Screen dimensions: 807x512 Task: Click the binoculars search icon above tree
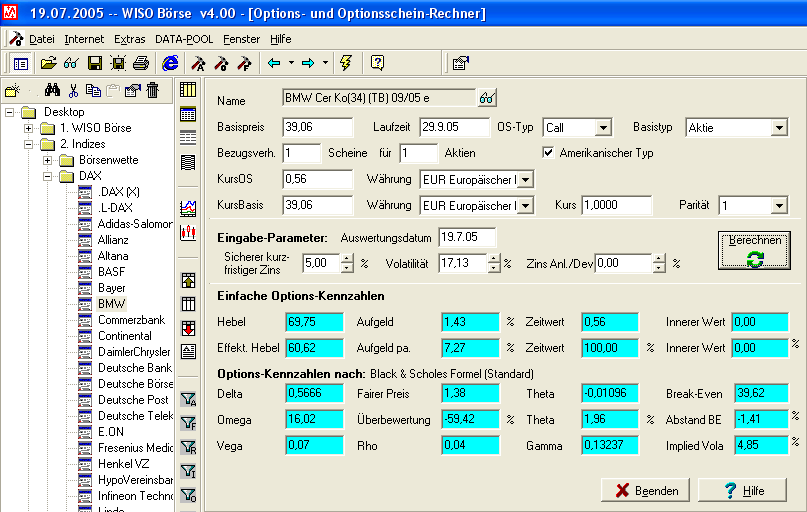(x=53, y=91)
